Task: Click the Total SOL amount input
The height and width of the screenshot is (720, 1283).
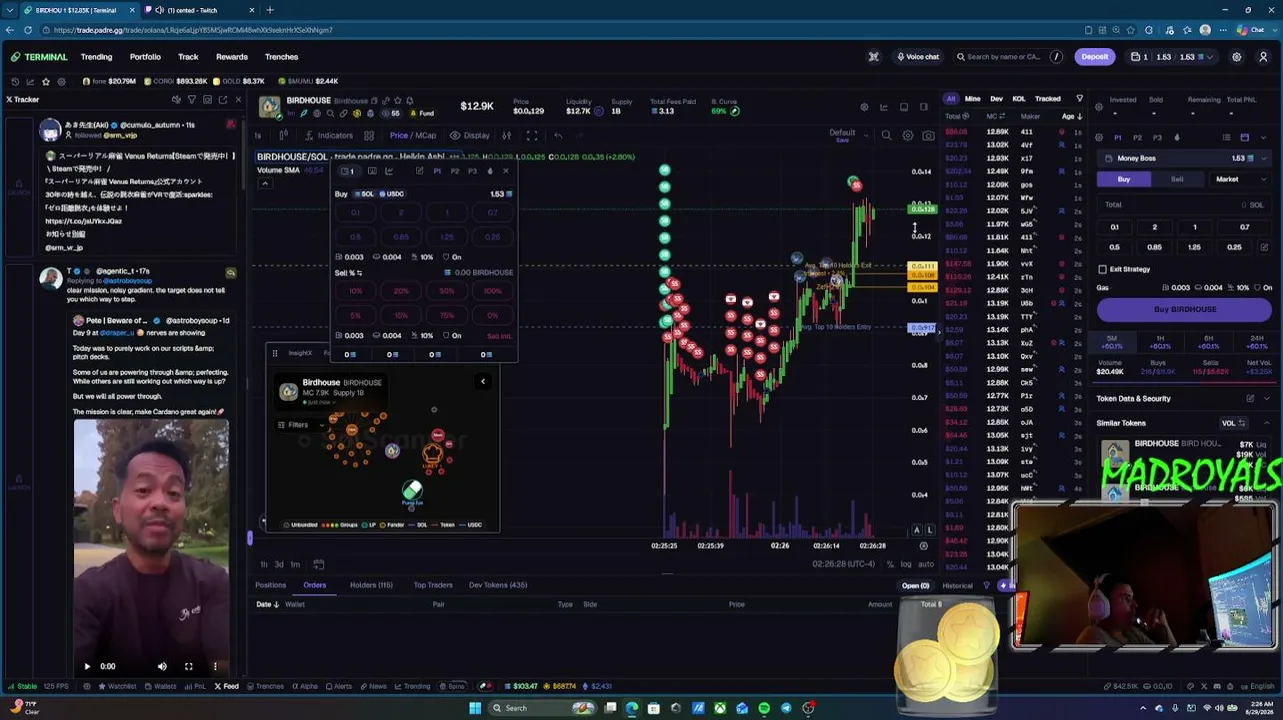Action: coord(1185,205)
